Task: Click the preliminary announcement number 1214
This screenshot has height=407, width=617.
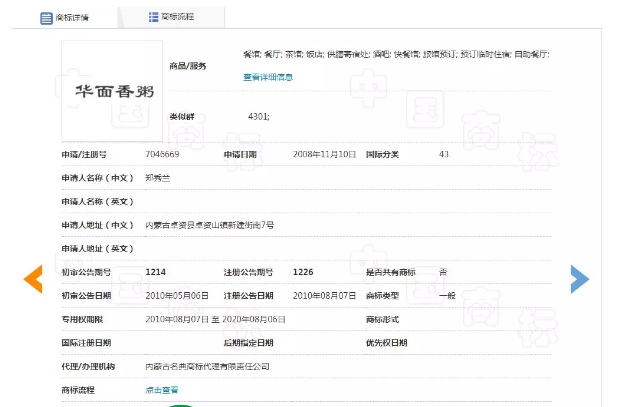Action: click(x=155, y=272)
